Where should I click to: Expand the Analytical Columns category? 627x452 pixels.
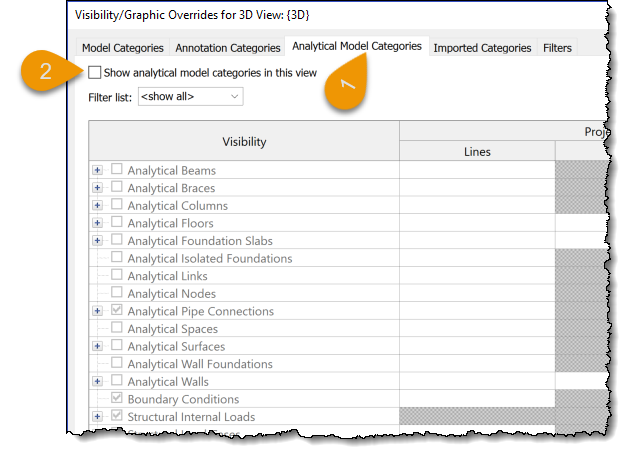[98, 206]
